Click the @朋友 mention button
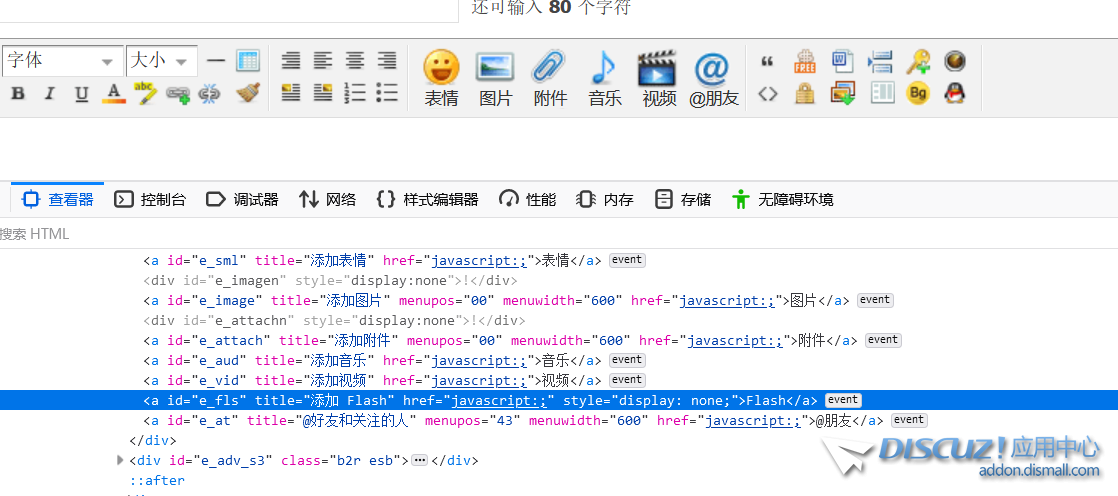Viewport: 1118px width, 496px height. [x=714, y=78]
